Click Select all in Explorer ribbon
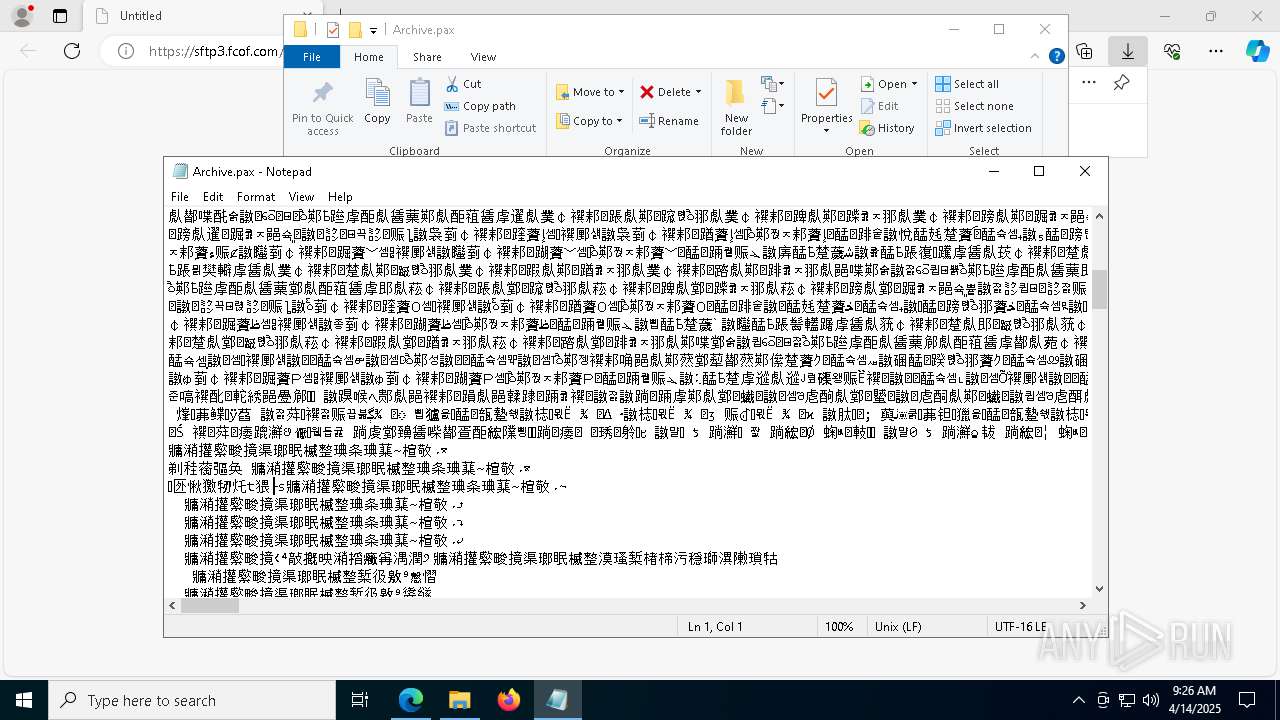The image size is (1280, 720). 967,84
